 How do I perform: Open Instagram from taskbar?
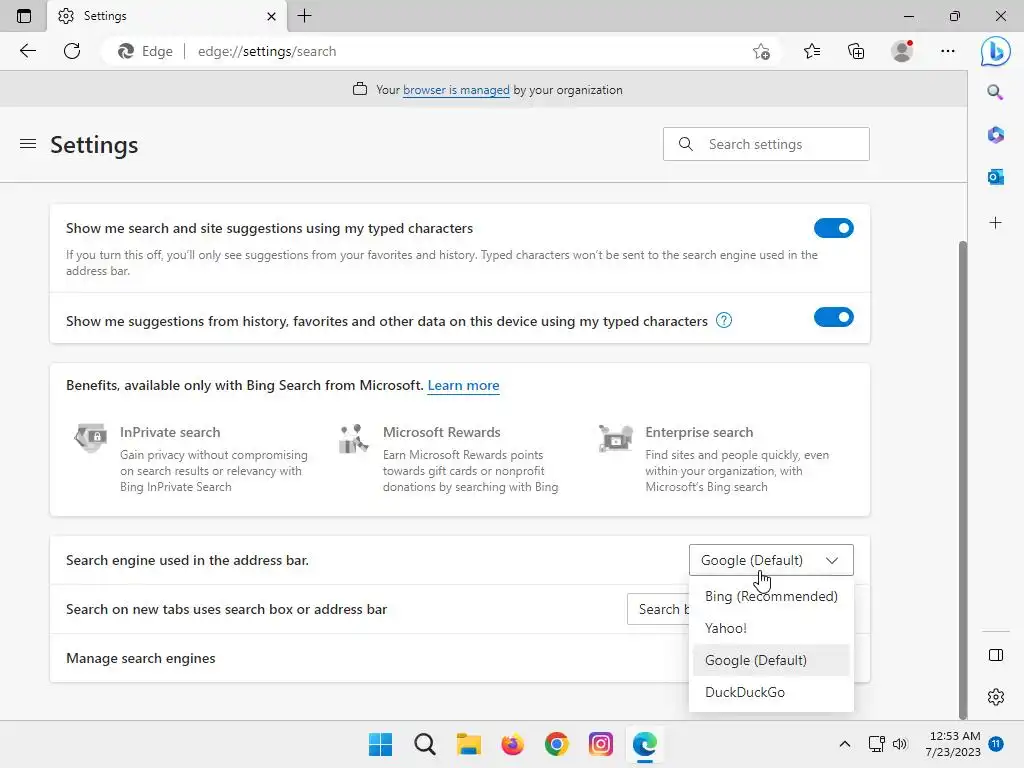click(x=601, y=744)
